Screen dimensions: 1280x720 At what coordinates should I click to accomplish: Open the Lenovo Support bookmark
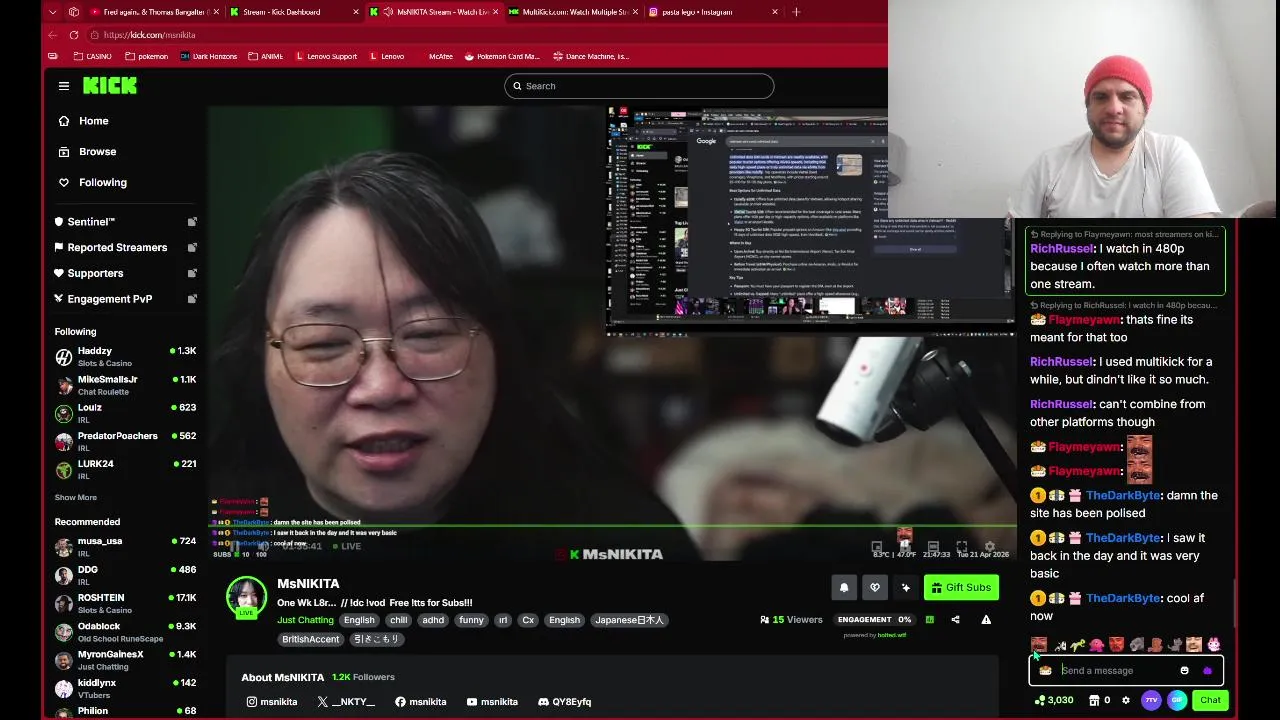(326, 57)
